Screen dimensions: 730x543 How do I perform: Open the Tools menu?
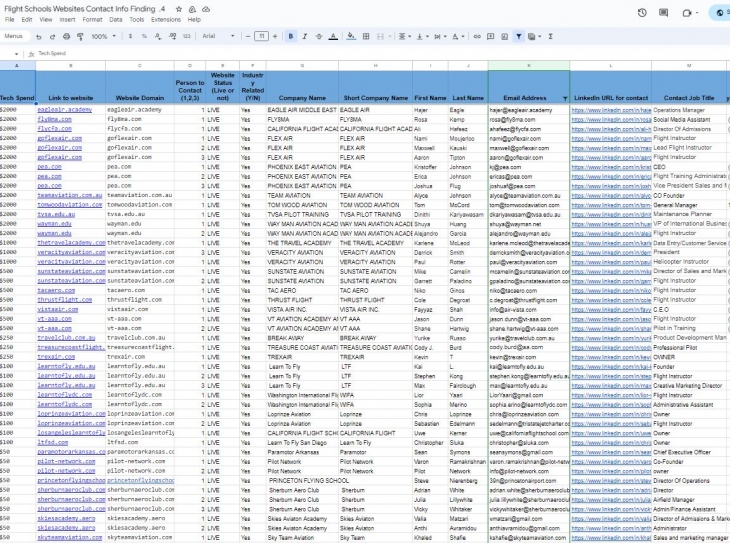(x=136, y=20)
